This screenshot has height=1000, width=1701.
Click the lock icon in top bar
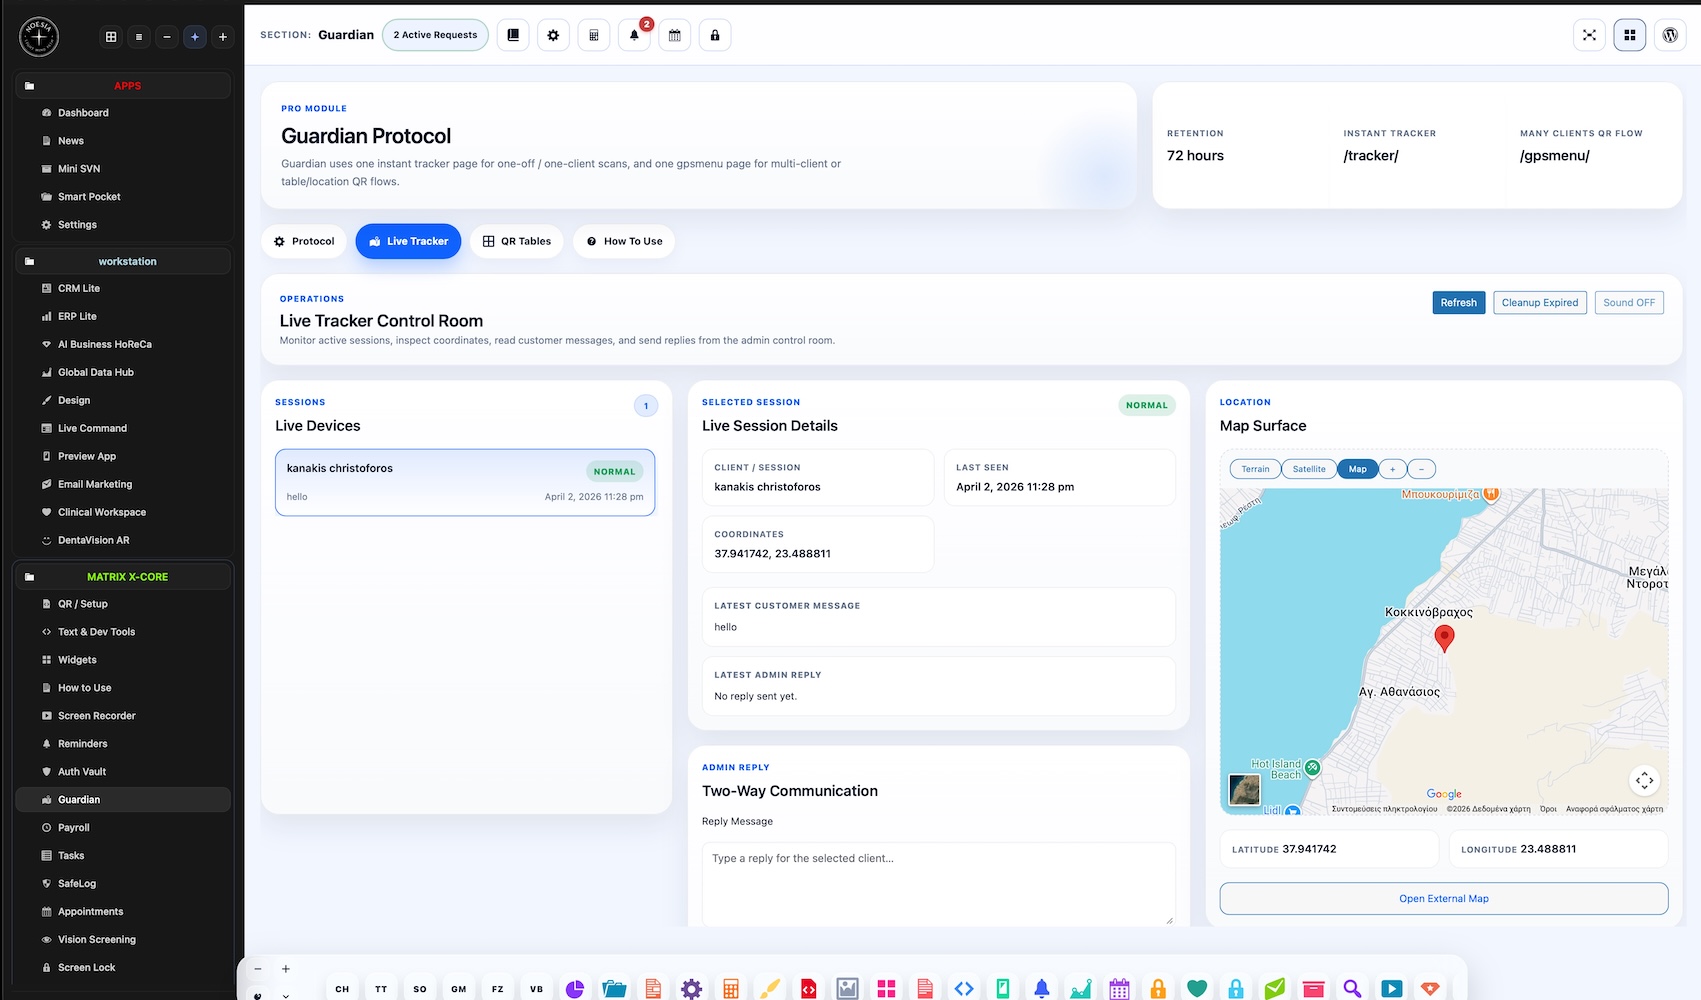pyautogui.click(x=715, y=35)
